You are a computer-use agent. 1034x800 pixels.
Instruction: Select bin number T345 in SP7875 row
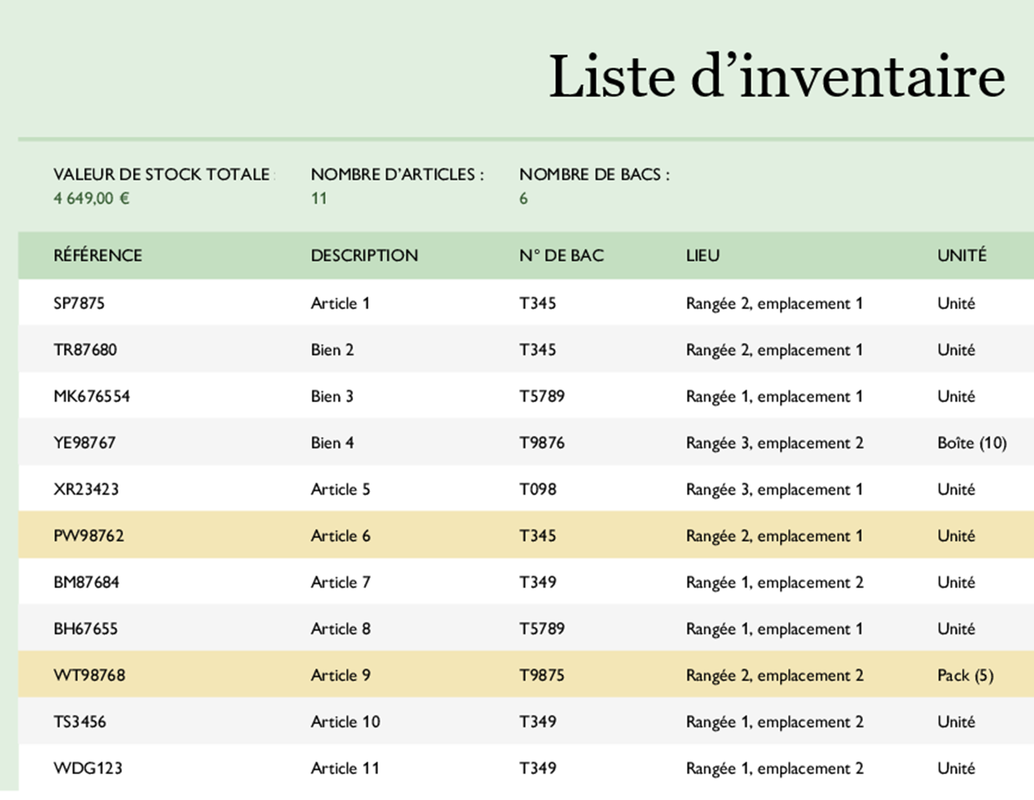[537, 303]
